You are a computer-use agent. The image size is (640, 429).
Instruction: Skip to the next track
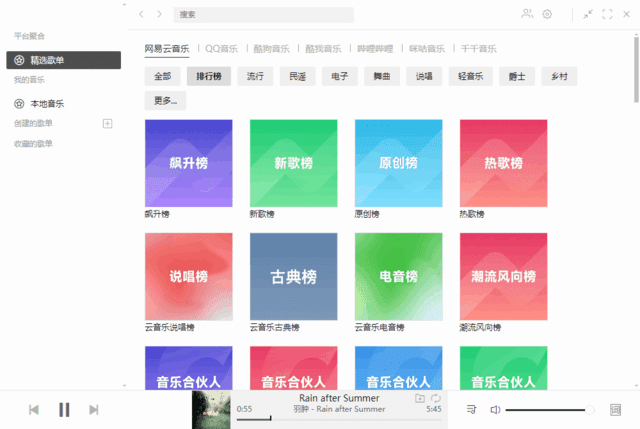94,409
